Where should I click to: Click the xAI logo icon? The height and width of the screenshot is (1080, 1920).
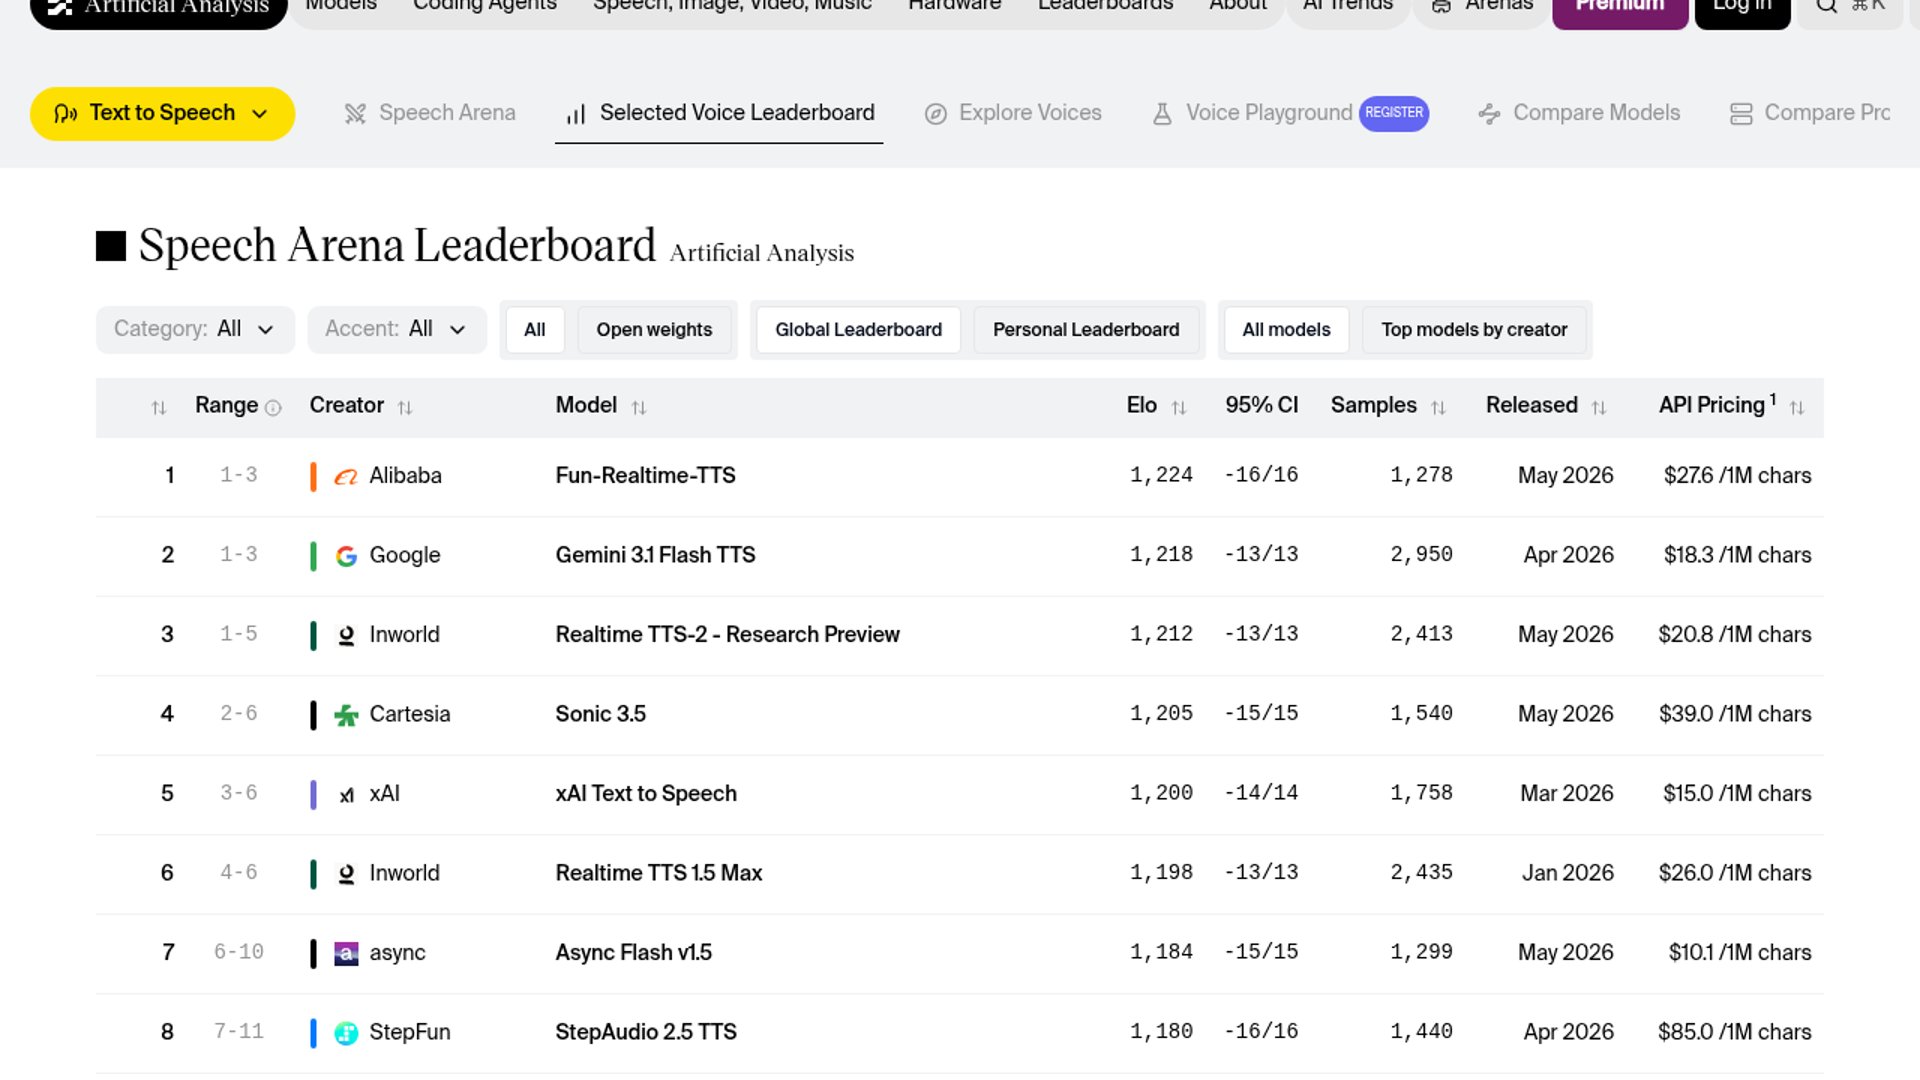pyautogui.click(x=346, y=795)
